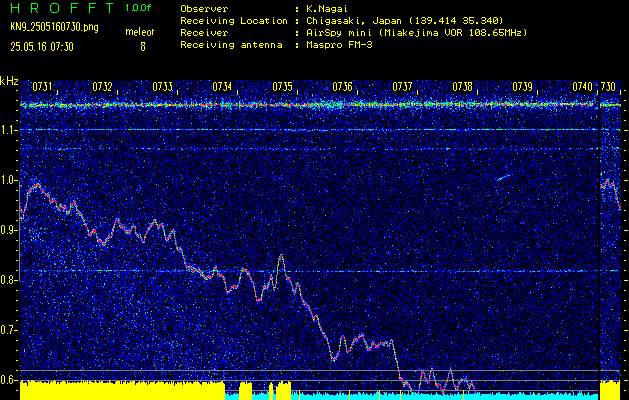Click the 0738 time marker
Viewport: 629px width, 400px height.
(x=463, y=87)
